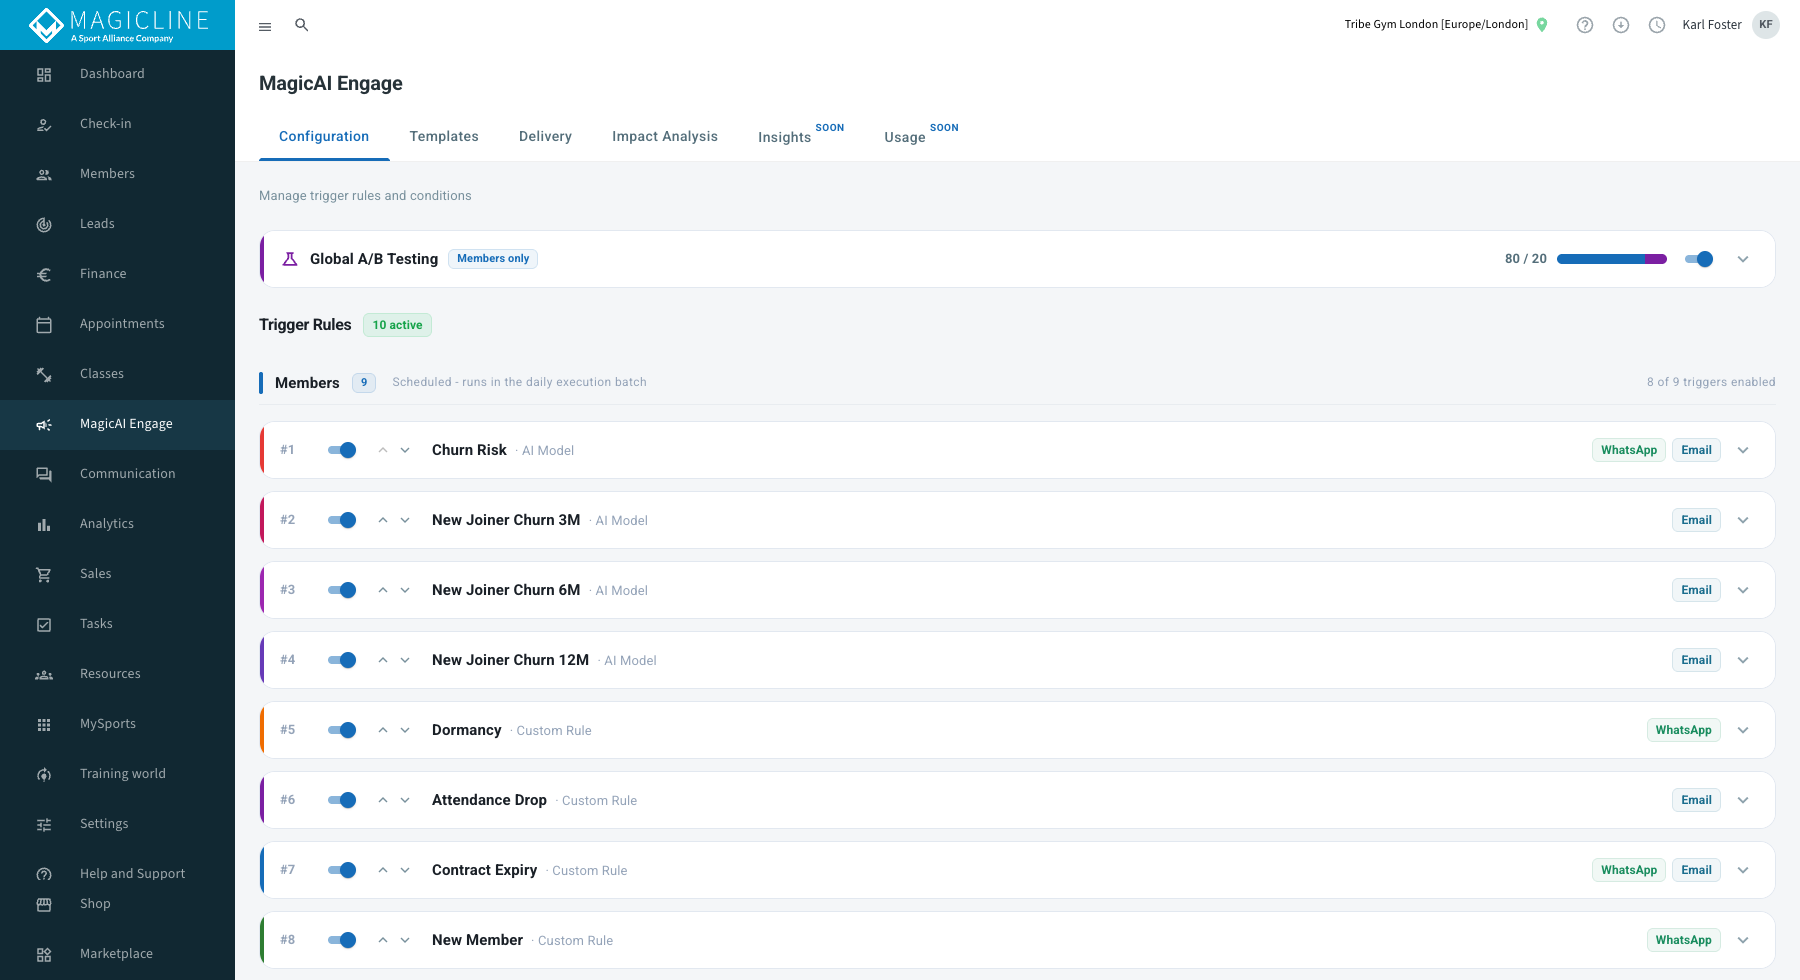
Task: Click the Marketplace sidebar icon
Action: click(x=44, y=954)
